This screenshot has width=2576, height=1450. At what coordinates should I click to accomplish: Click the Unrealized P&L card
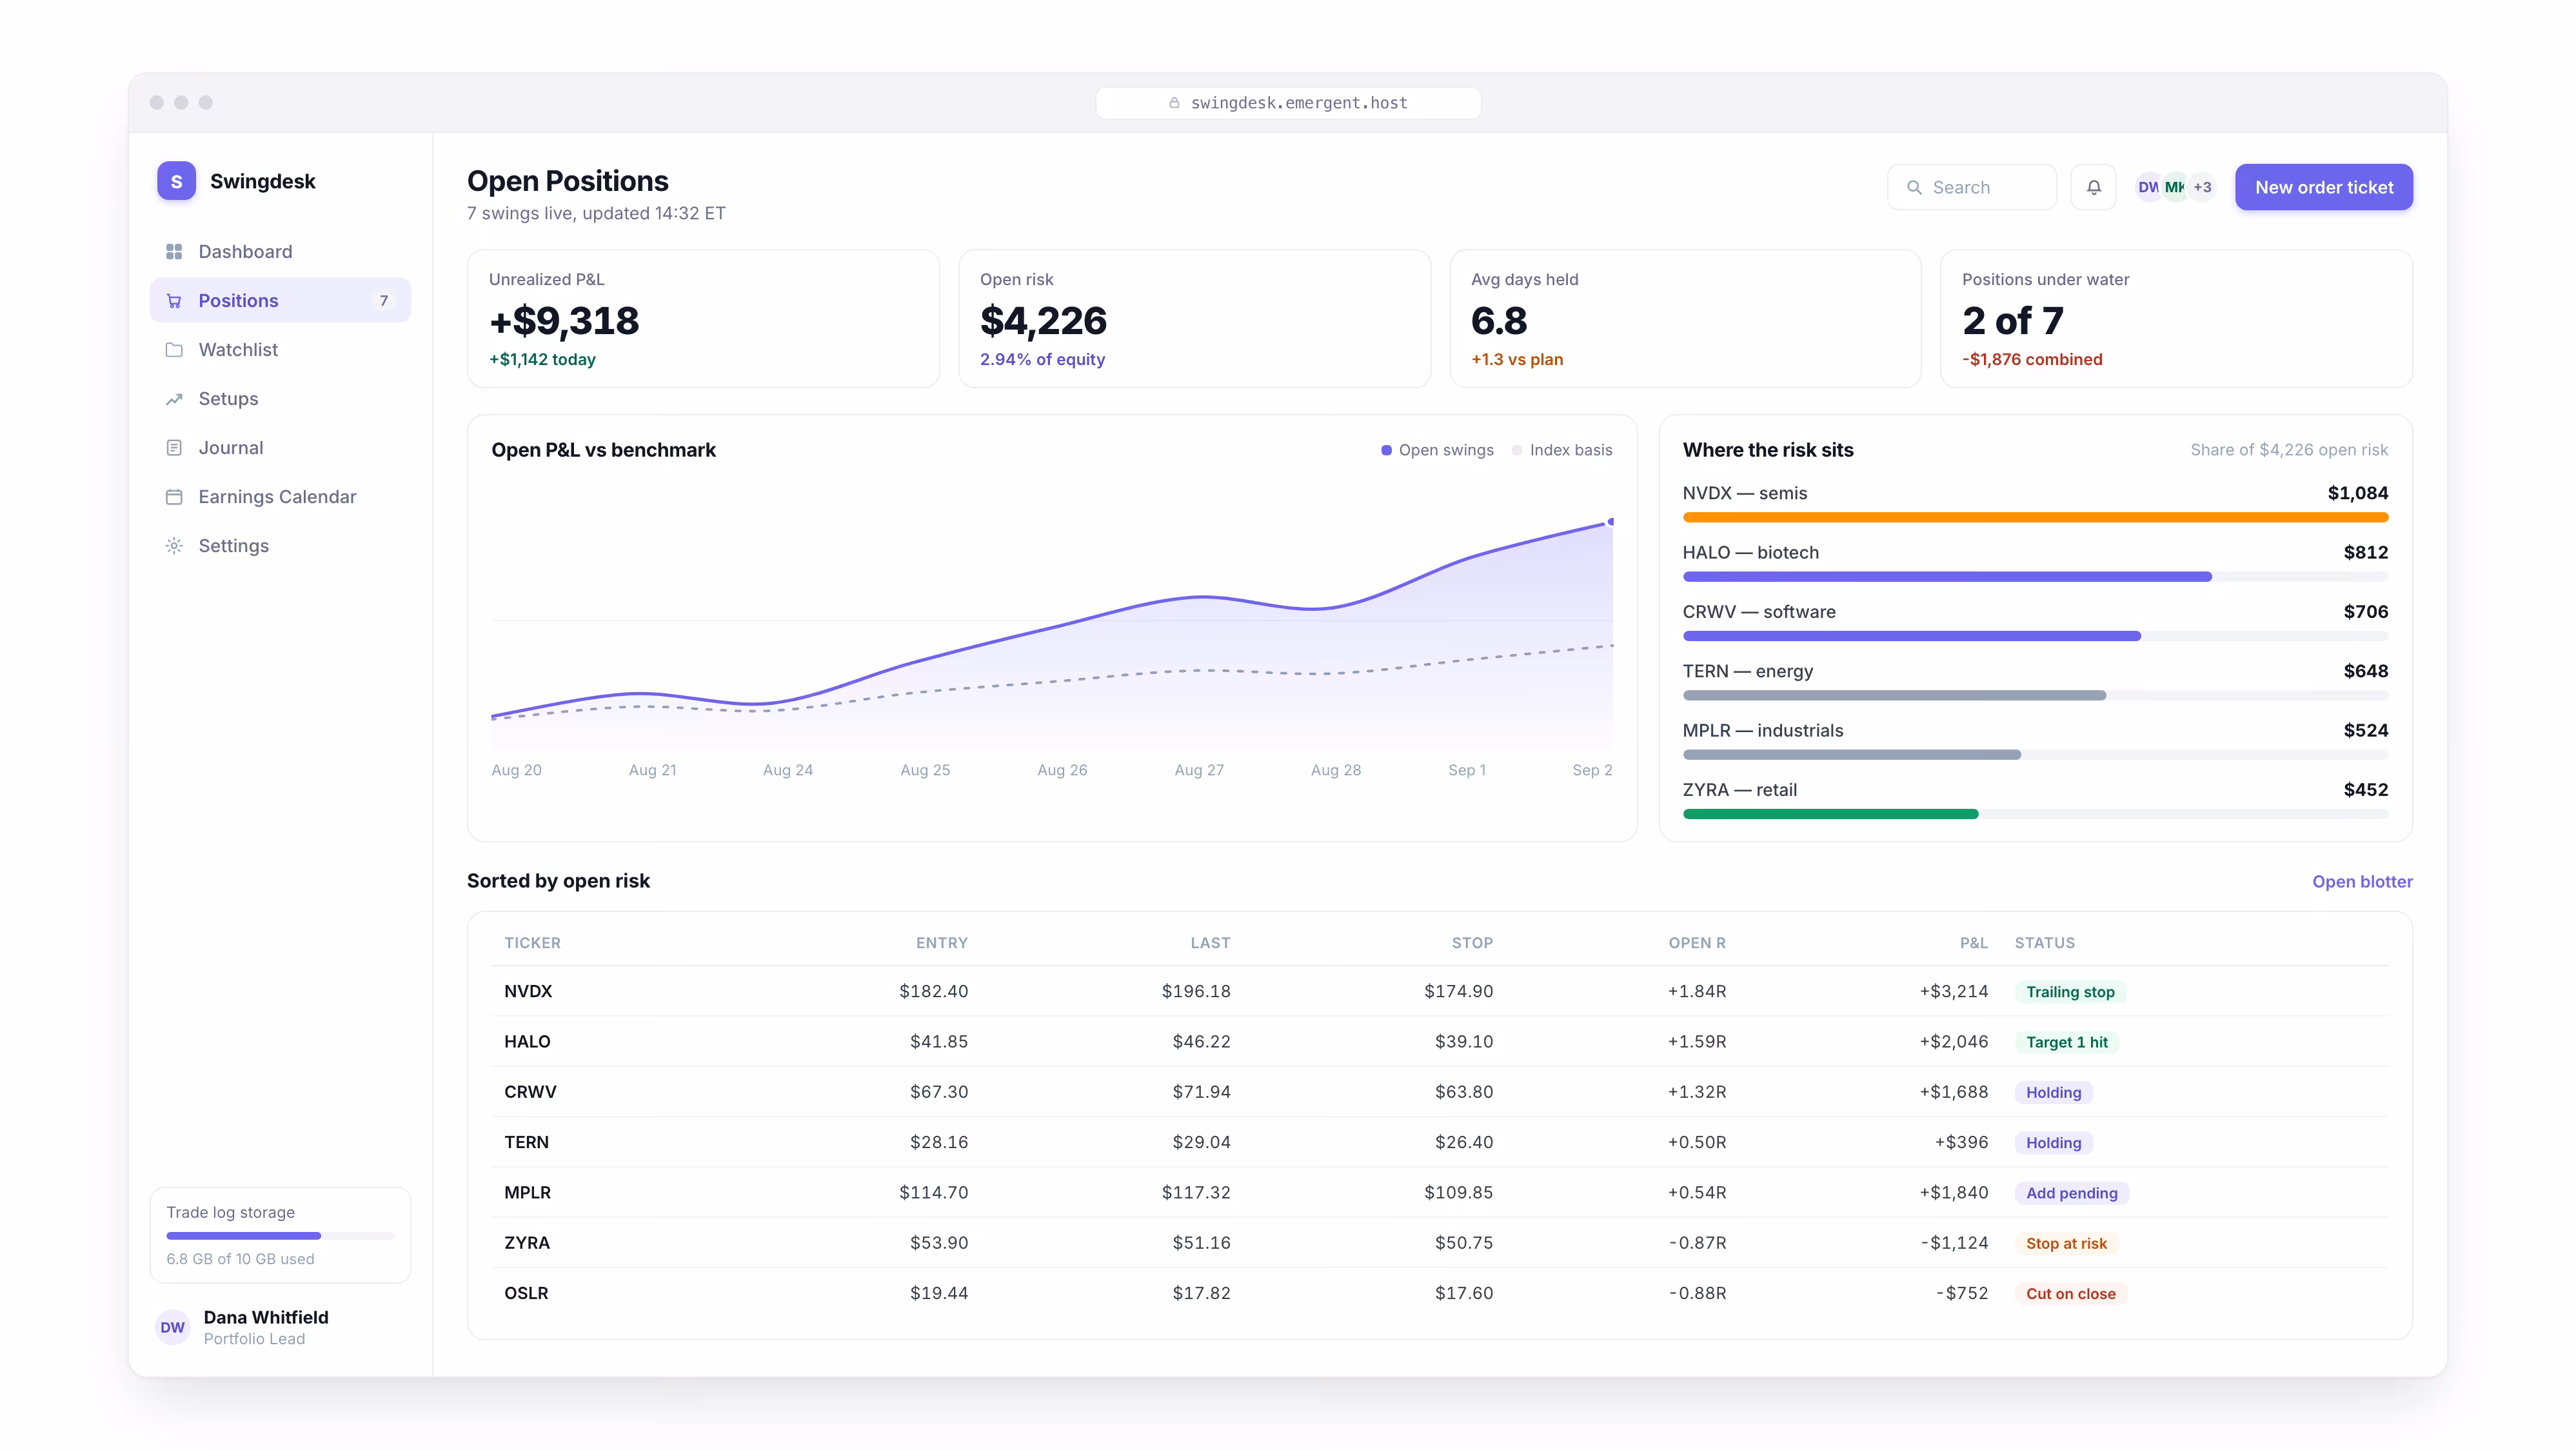pyautogui.click(x=703, y=319)
